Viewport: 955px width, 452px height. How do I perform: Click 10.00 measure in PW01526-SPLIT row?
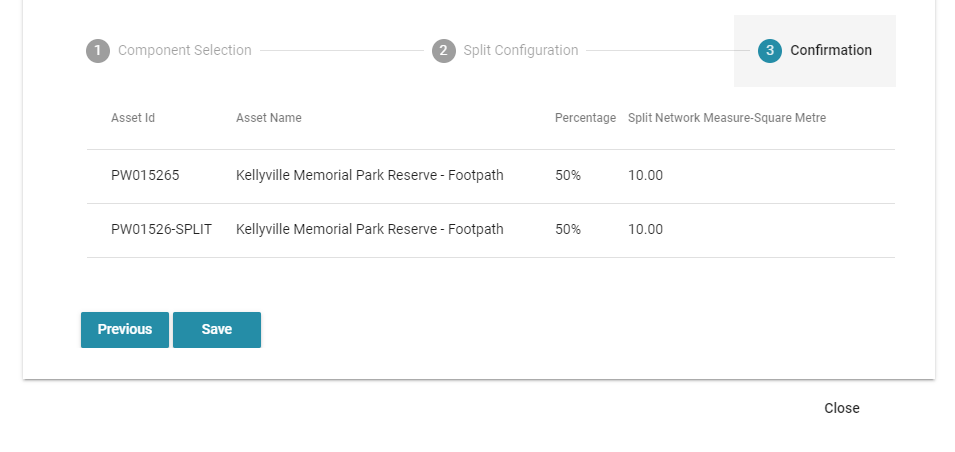click(x=645, y=230)
